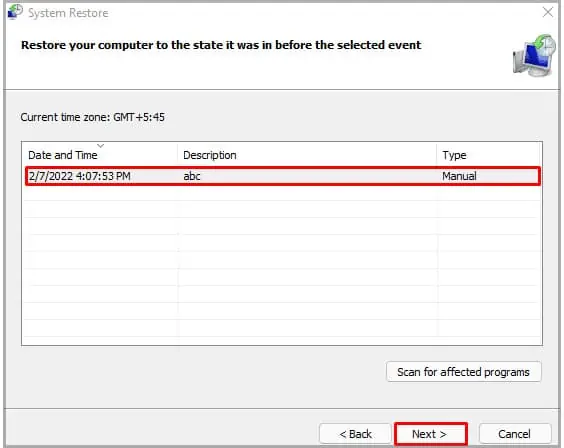Click Scan for affected programs button
The width and height of the screenshot is (564, 448).
click(x=464, y=372)
